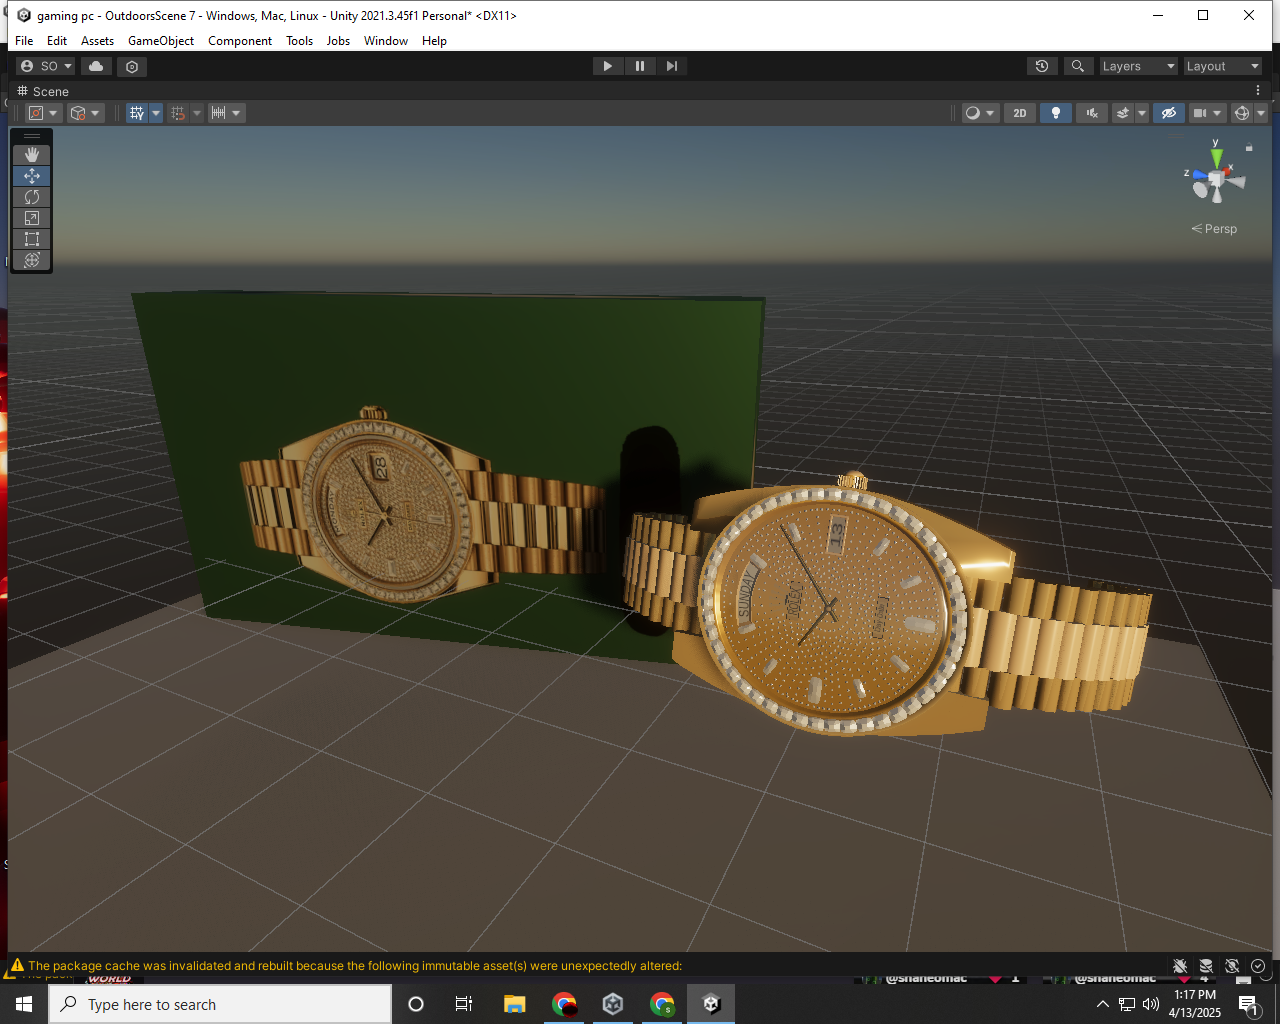Open Undo History clock icon
The image size is (1280, 1024).
click(1042, 66)
